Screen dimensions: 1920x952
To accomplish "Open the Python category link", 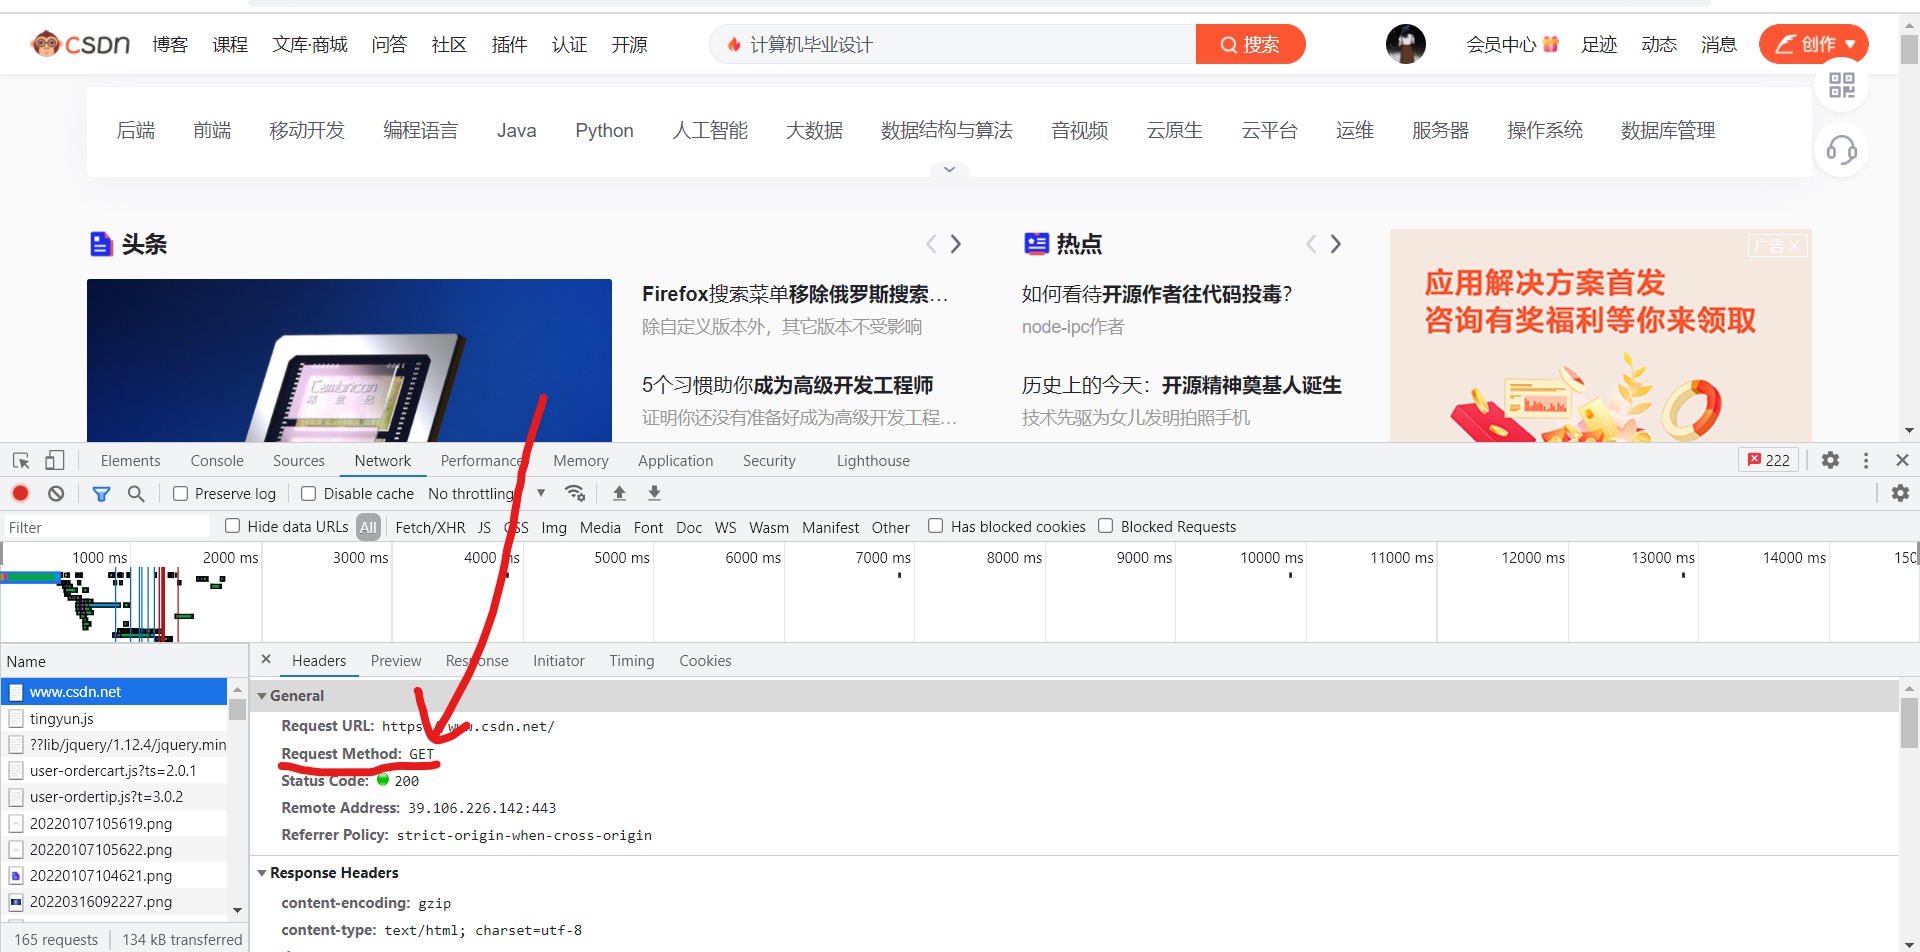I will pos(604,130).
